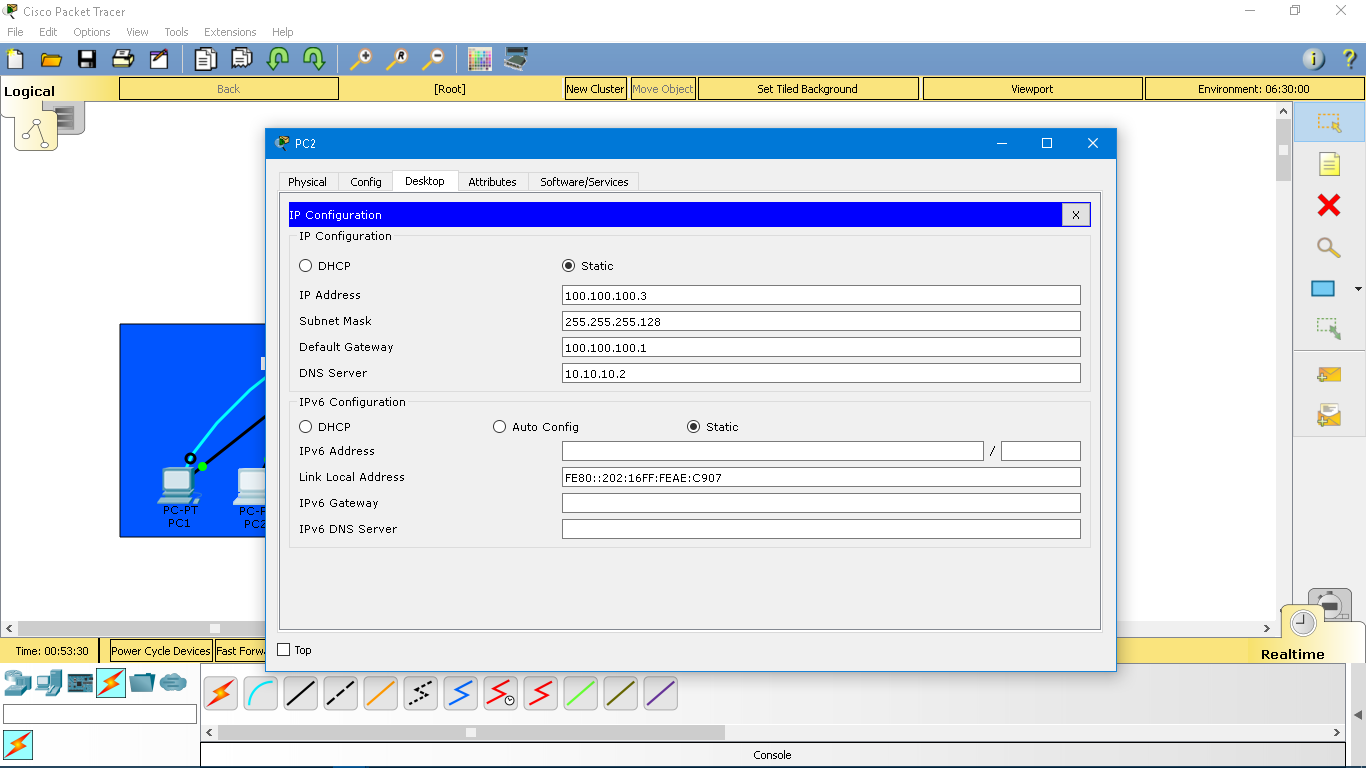Select the Network Devices category icon

click(18, 683)
